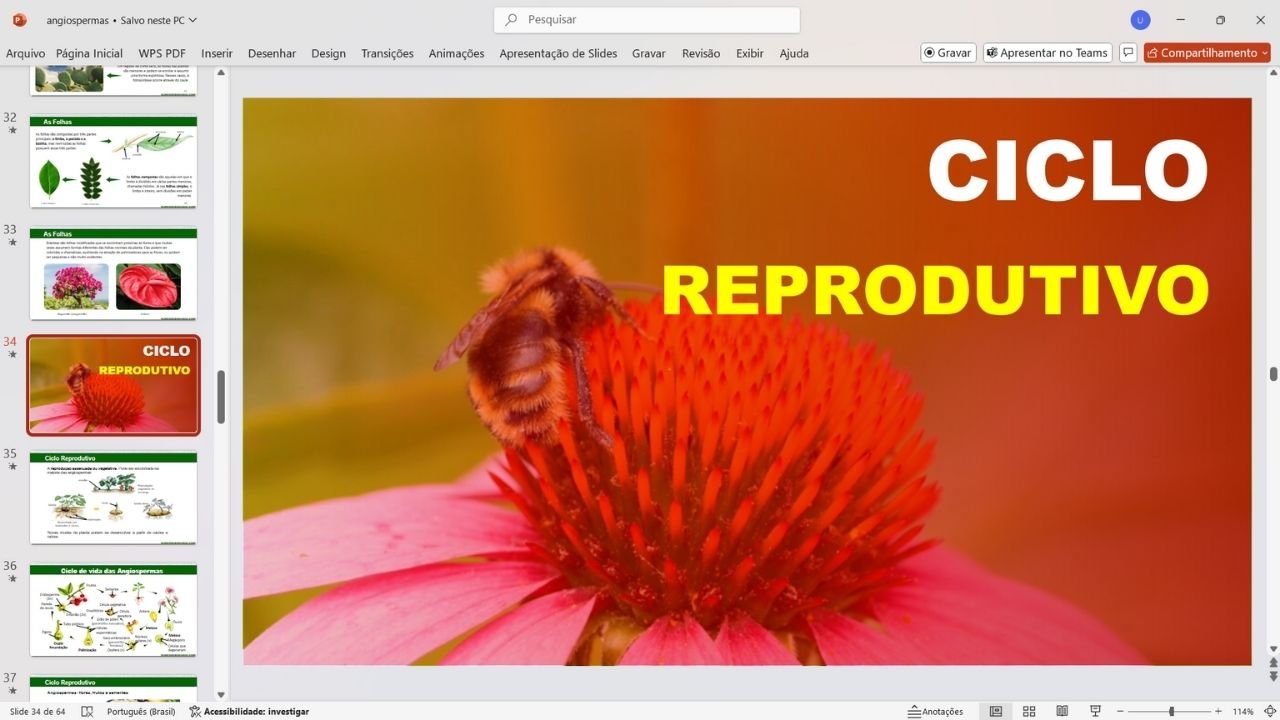This screenshot has height=720, width=1280.
Task: Click the slide editor scrollbar handle
Action: 1273,374
